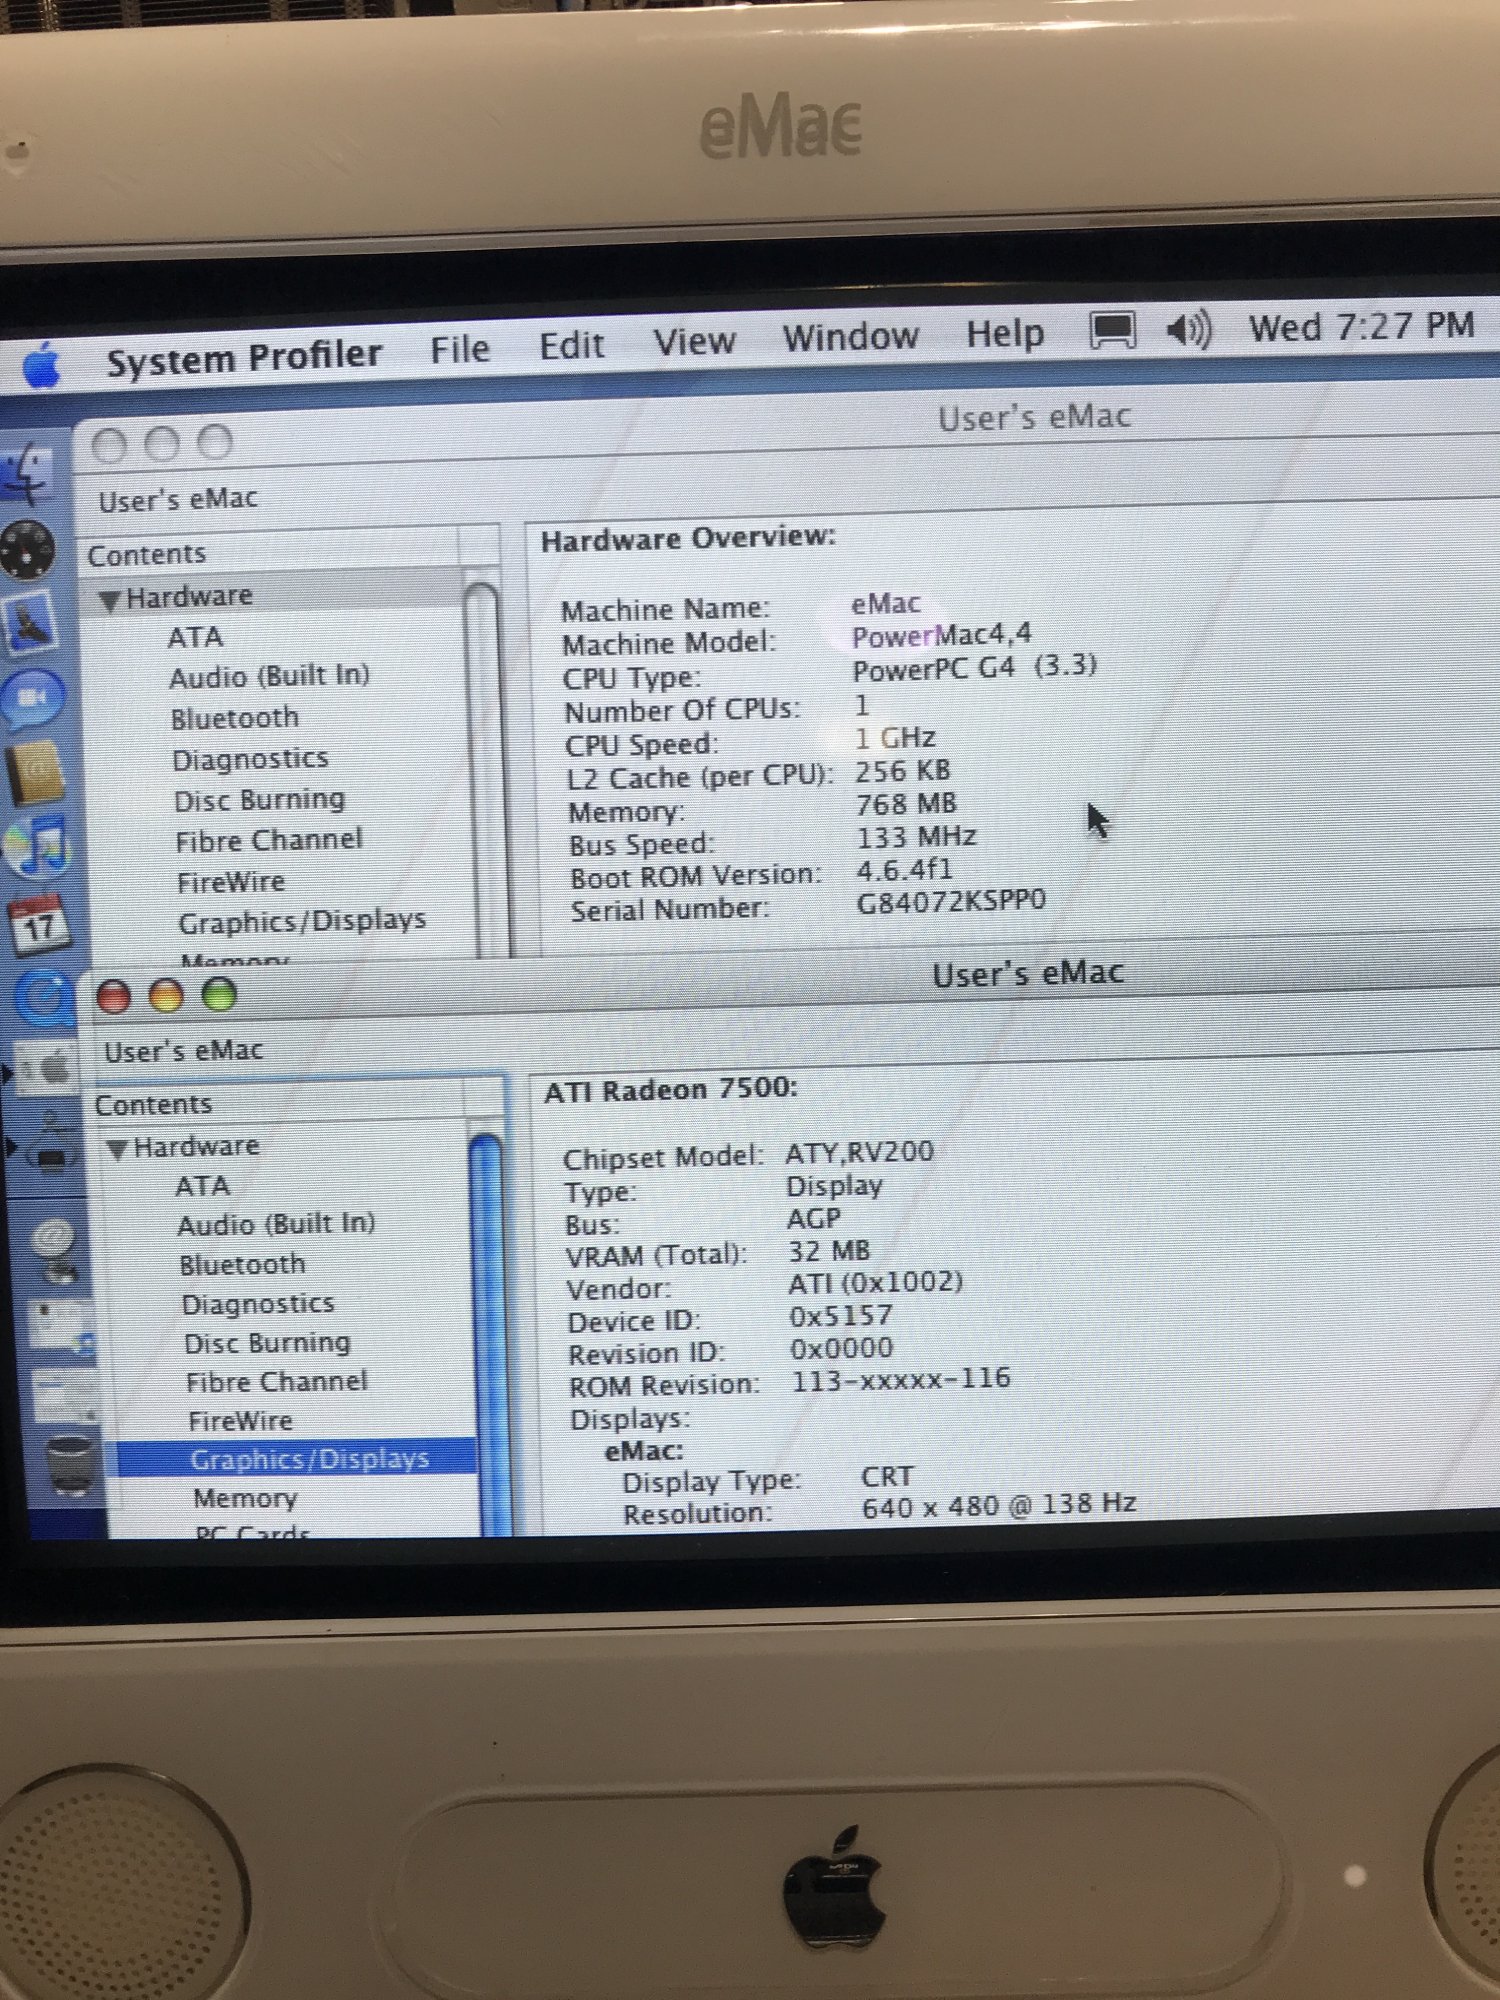Screen dimensions: 1500x2000
Task: Open Finder from the Dock
Action: pos(28,474)
